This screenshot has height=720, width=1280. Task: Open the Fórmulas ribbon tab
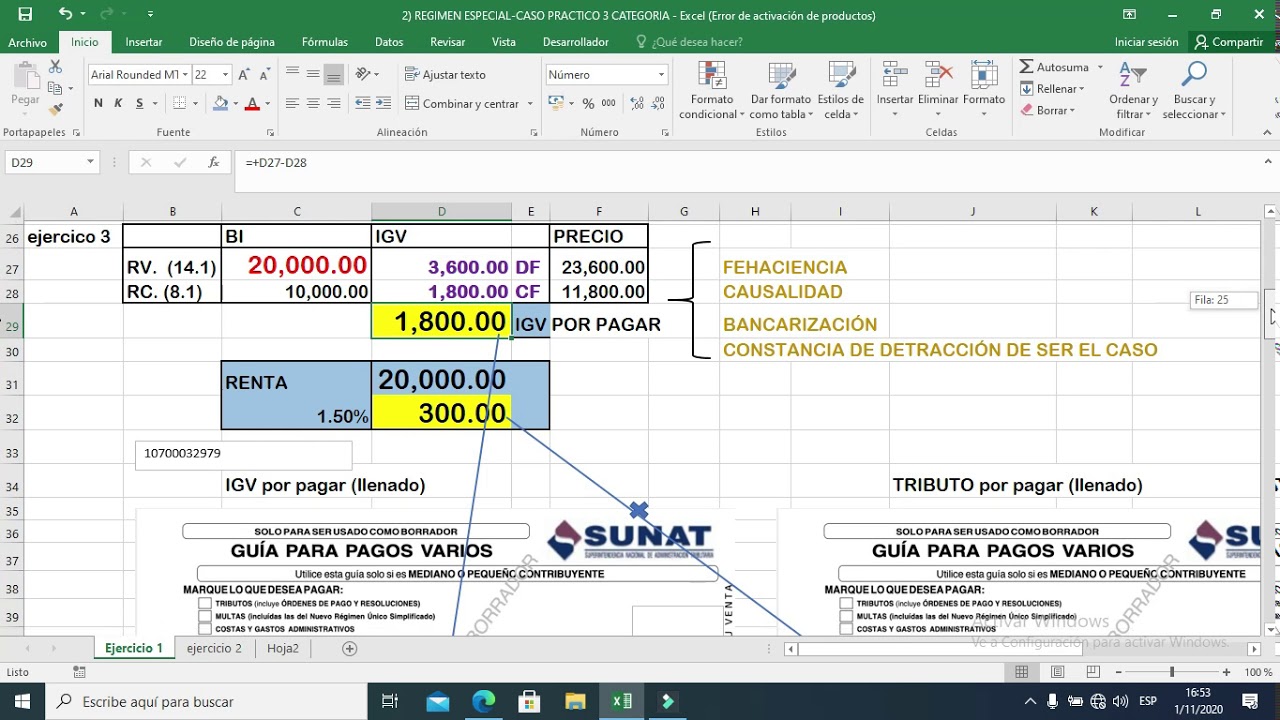[325, 42]
